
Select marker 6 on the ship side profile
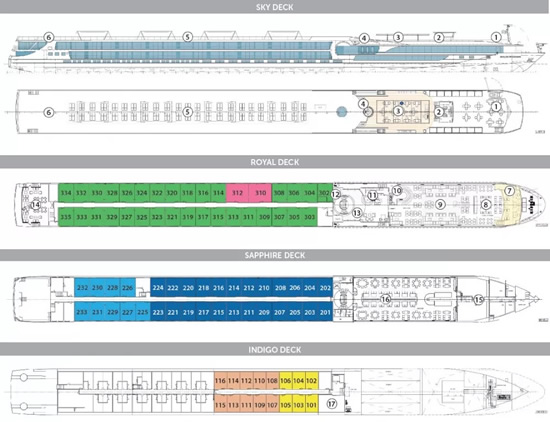click(x=49, y=37)
